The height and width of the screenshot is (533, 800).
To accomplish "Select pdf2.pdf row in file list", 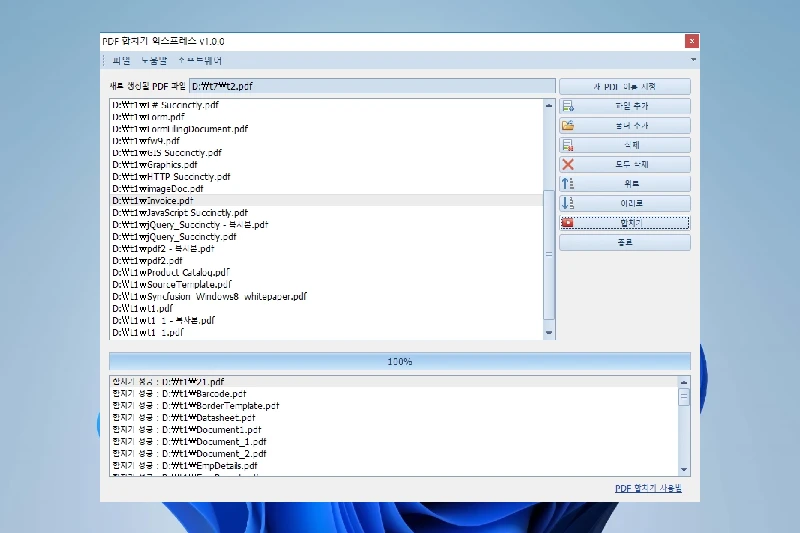I will (327, 261).
